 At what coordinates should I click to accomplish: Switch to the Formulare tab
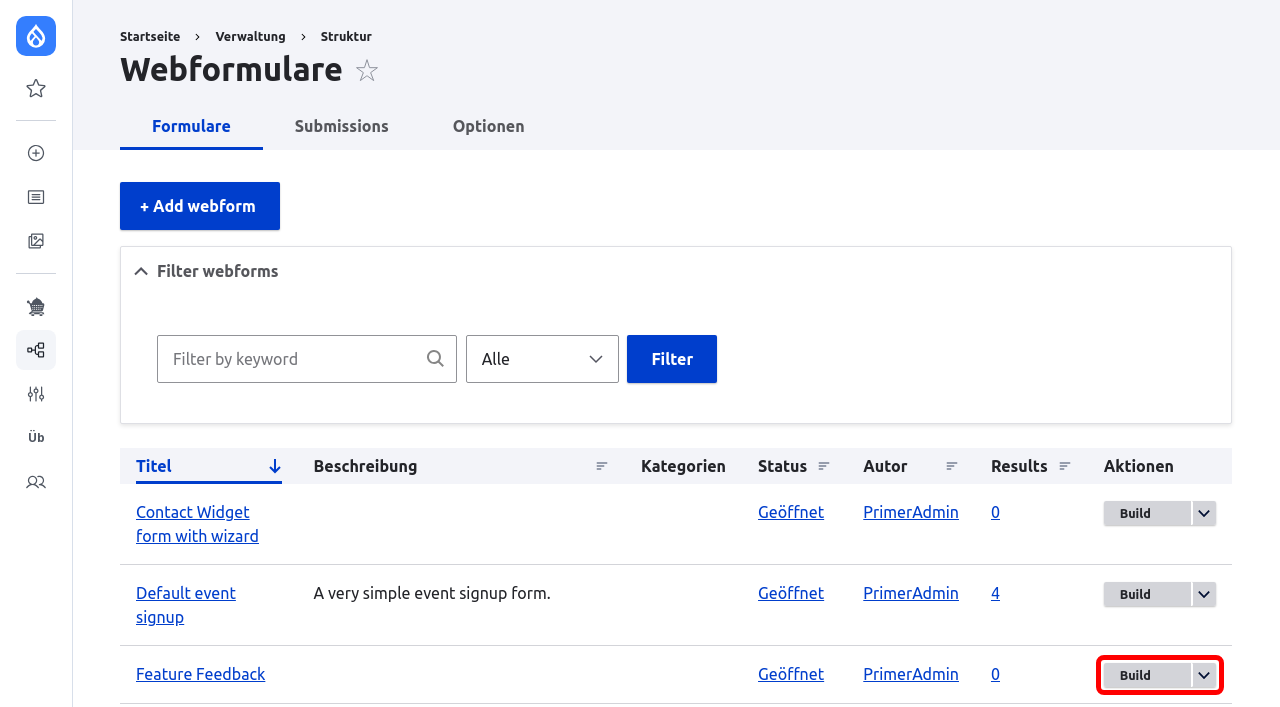click(x=191, y=126)
